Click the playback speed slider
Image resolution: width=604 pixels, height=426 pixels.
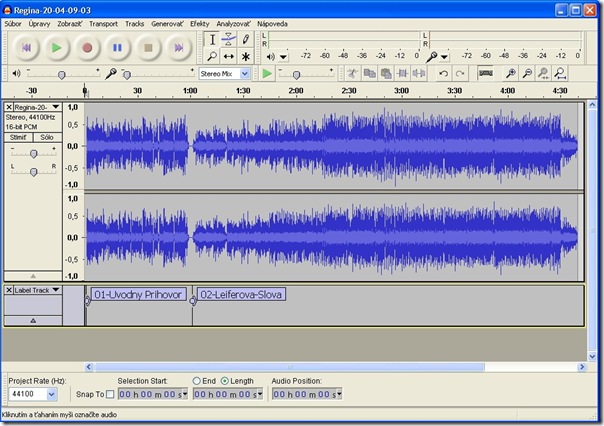click(x=296, y=74)
